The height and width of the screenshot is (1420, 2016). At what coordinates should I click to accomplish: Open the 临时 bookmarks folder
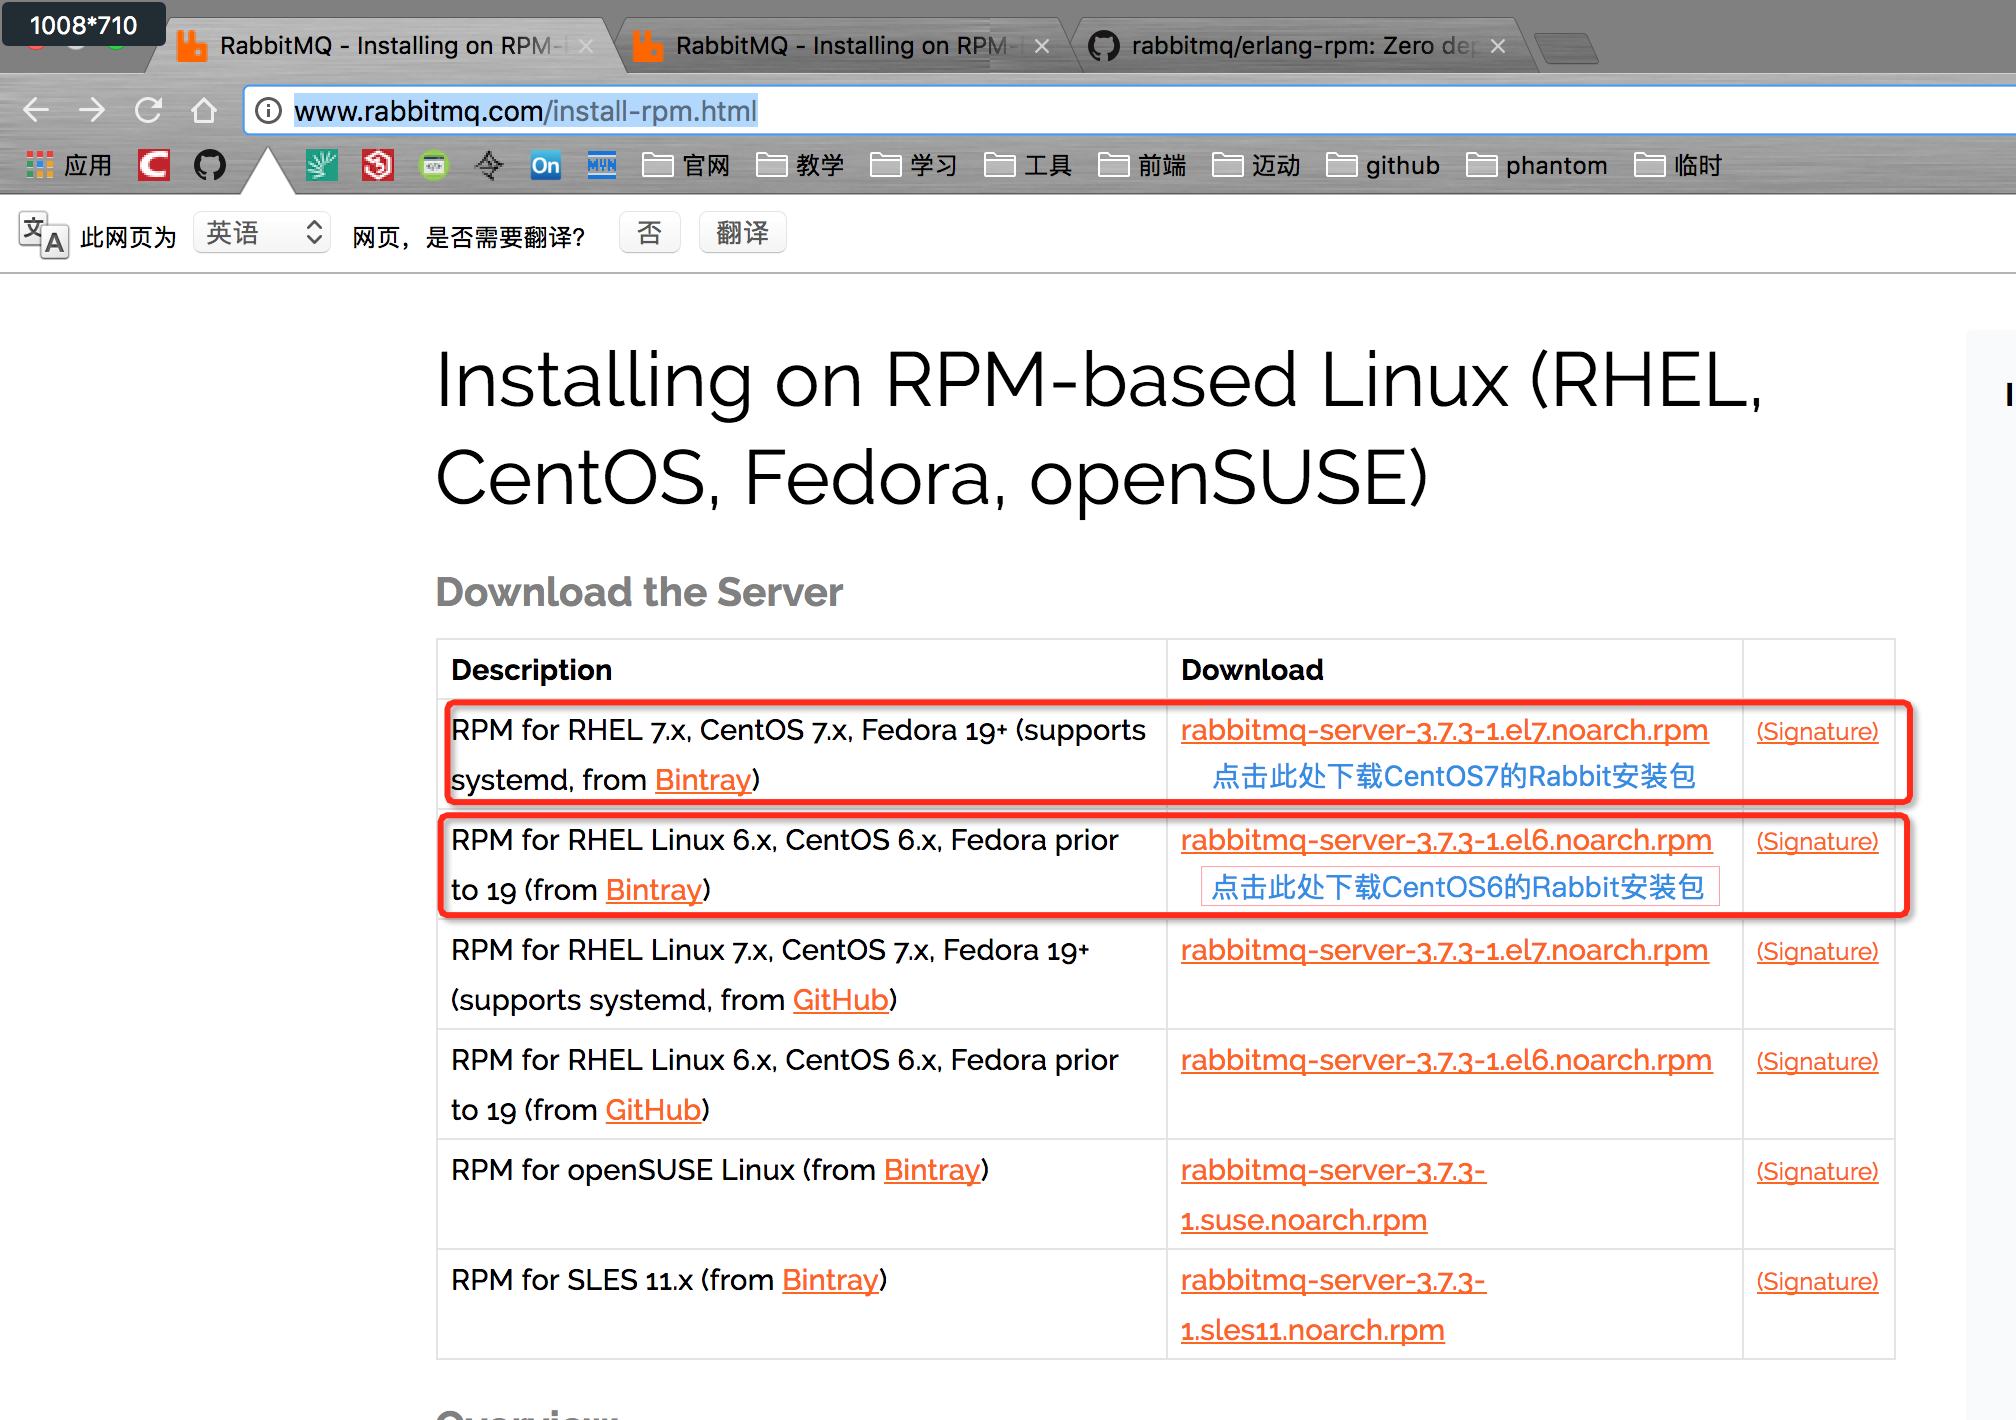1678,165
